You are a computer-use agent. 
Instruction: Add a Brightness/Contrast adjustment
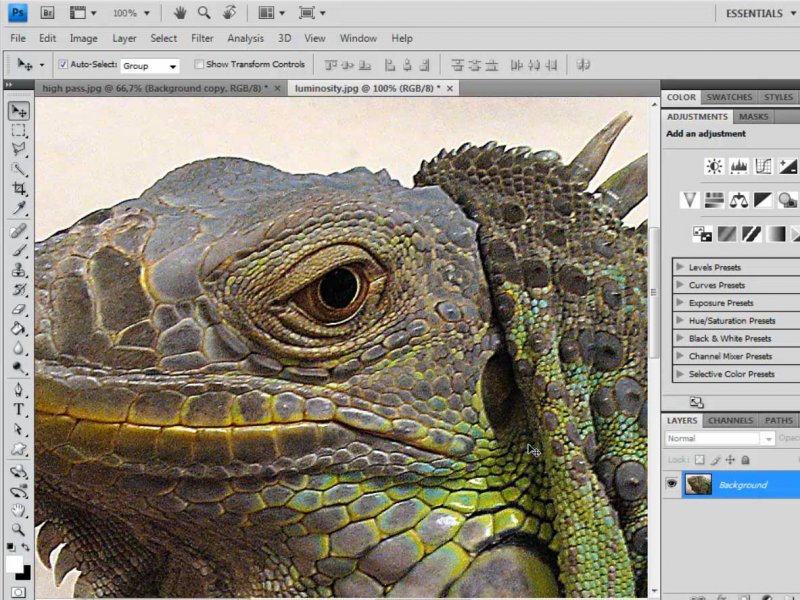[714, 166]
